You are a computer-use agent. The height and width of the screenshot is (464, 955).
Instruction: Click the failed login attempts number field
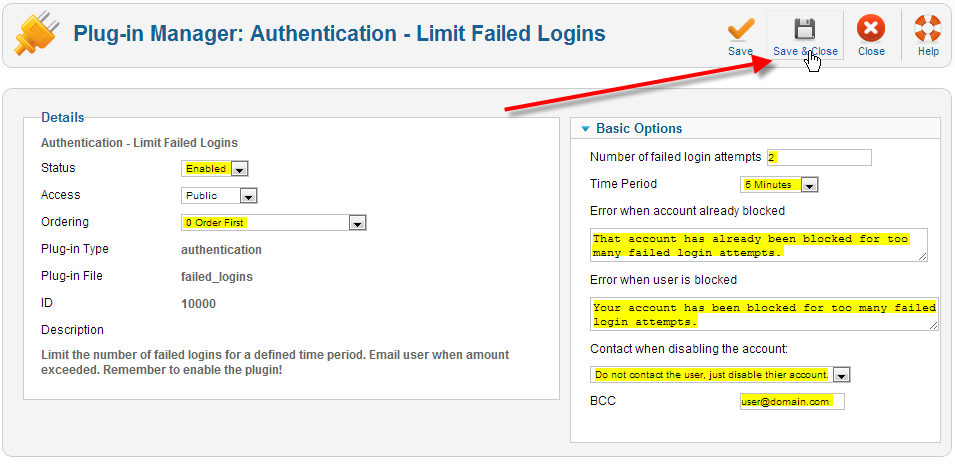coord(819,157)
